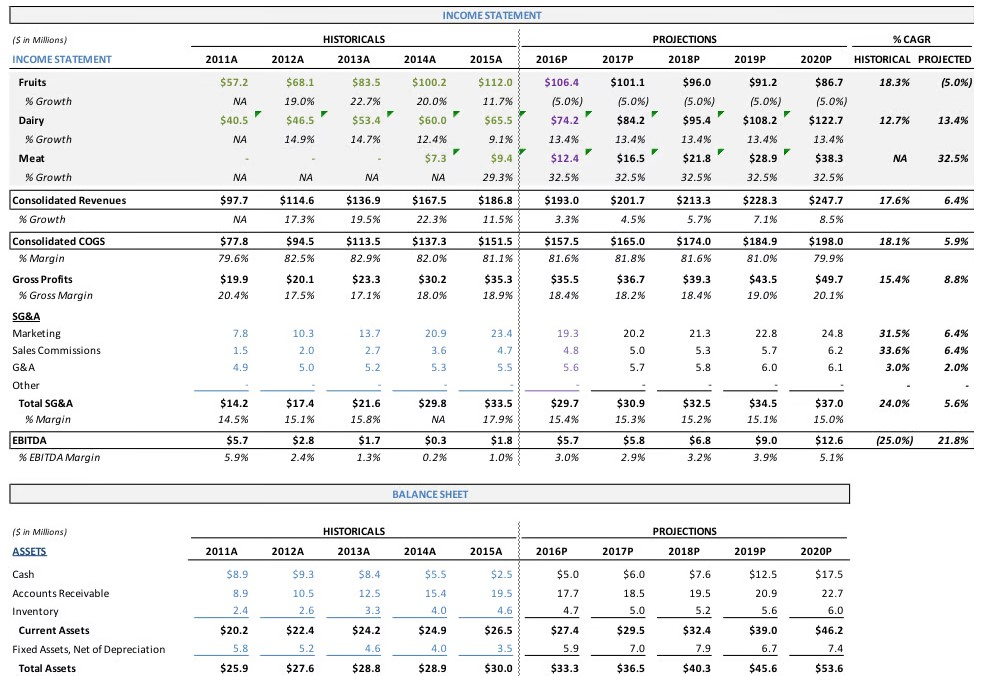This screenshot has width=985, height=690.
Task: Select the BALANCE SHEET title banner
Action: (430, 494)
